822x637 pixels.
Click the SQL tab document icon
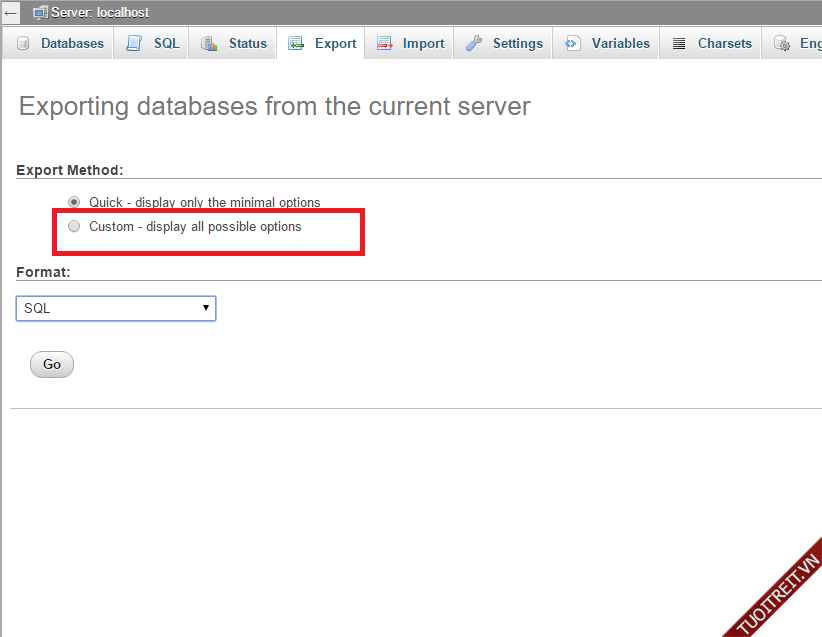click(x=134, y=44)
